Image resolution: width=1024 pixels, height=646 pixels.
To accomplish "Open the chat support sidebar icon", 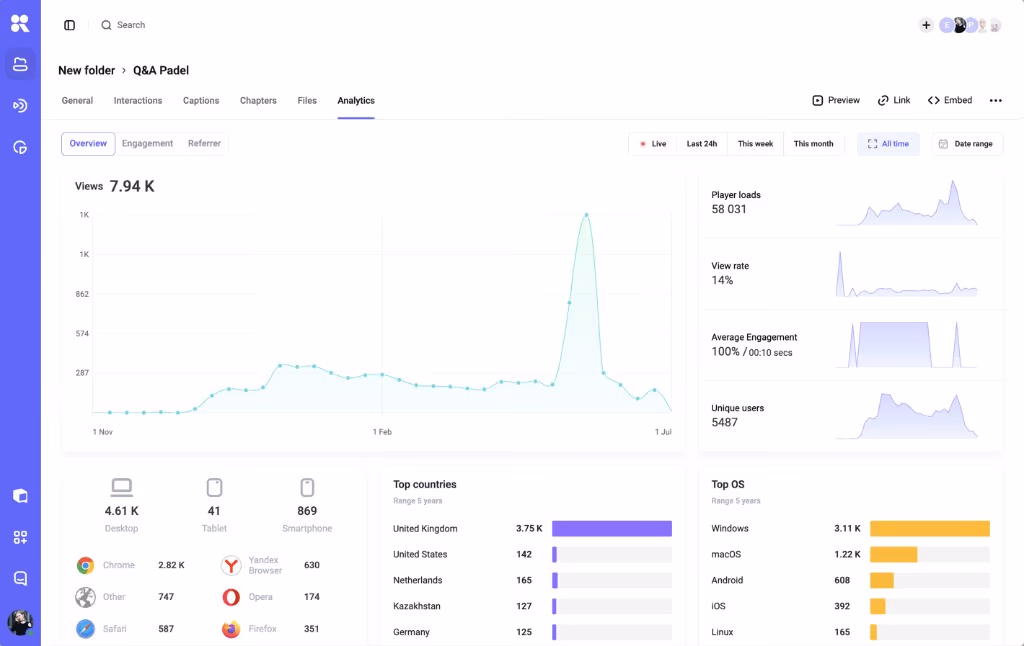I will tap(20, 578).
